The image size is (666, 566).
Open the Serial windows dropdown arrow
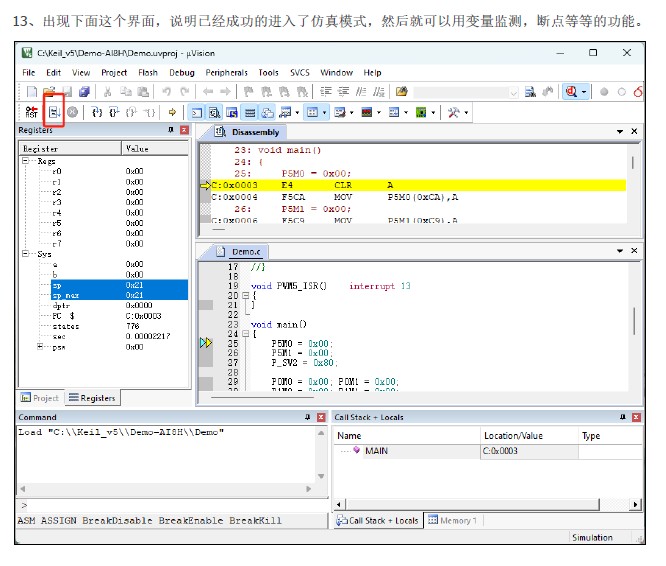pos(351,113)
